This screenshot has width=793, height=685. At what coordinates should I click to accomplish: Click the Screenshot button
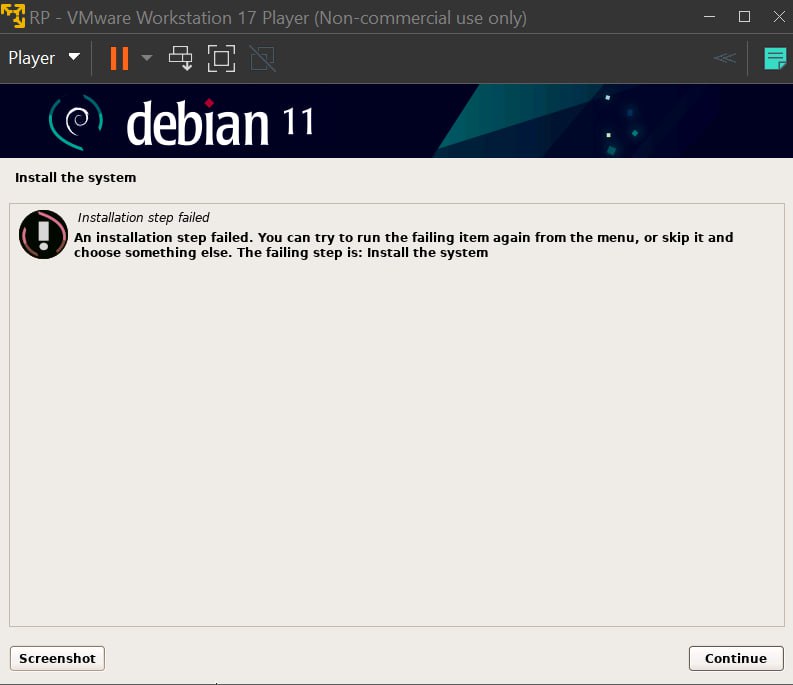57,658
